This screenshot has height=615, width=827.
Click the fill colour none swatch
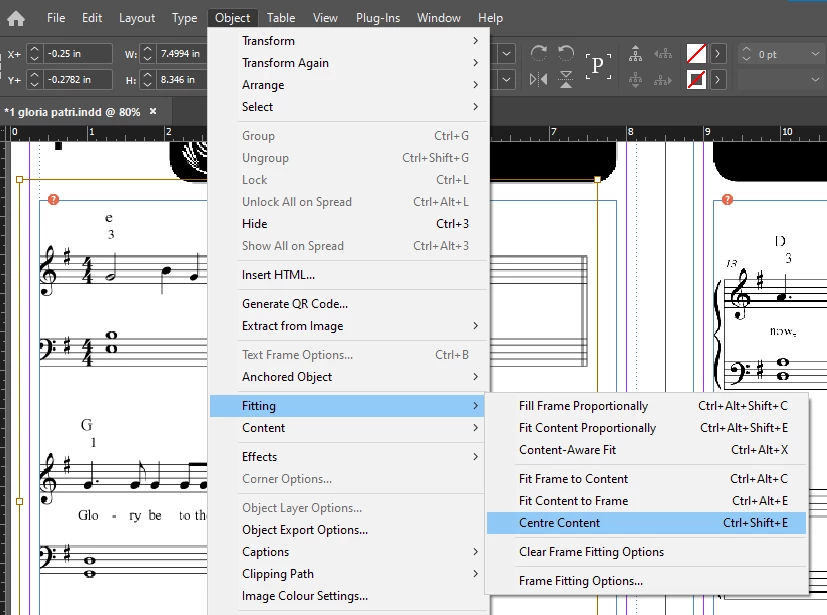(x=696, y=54)
